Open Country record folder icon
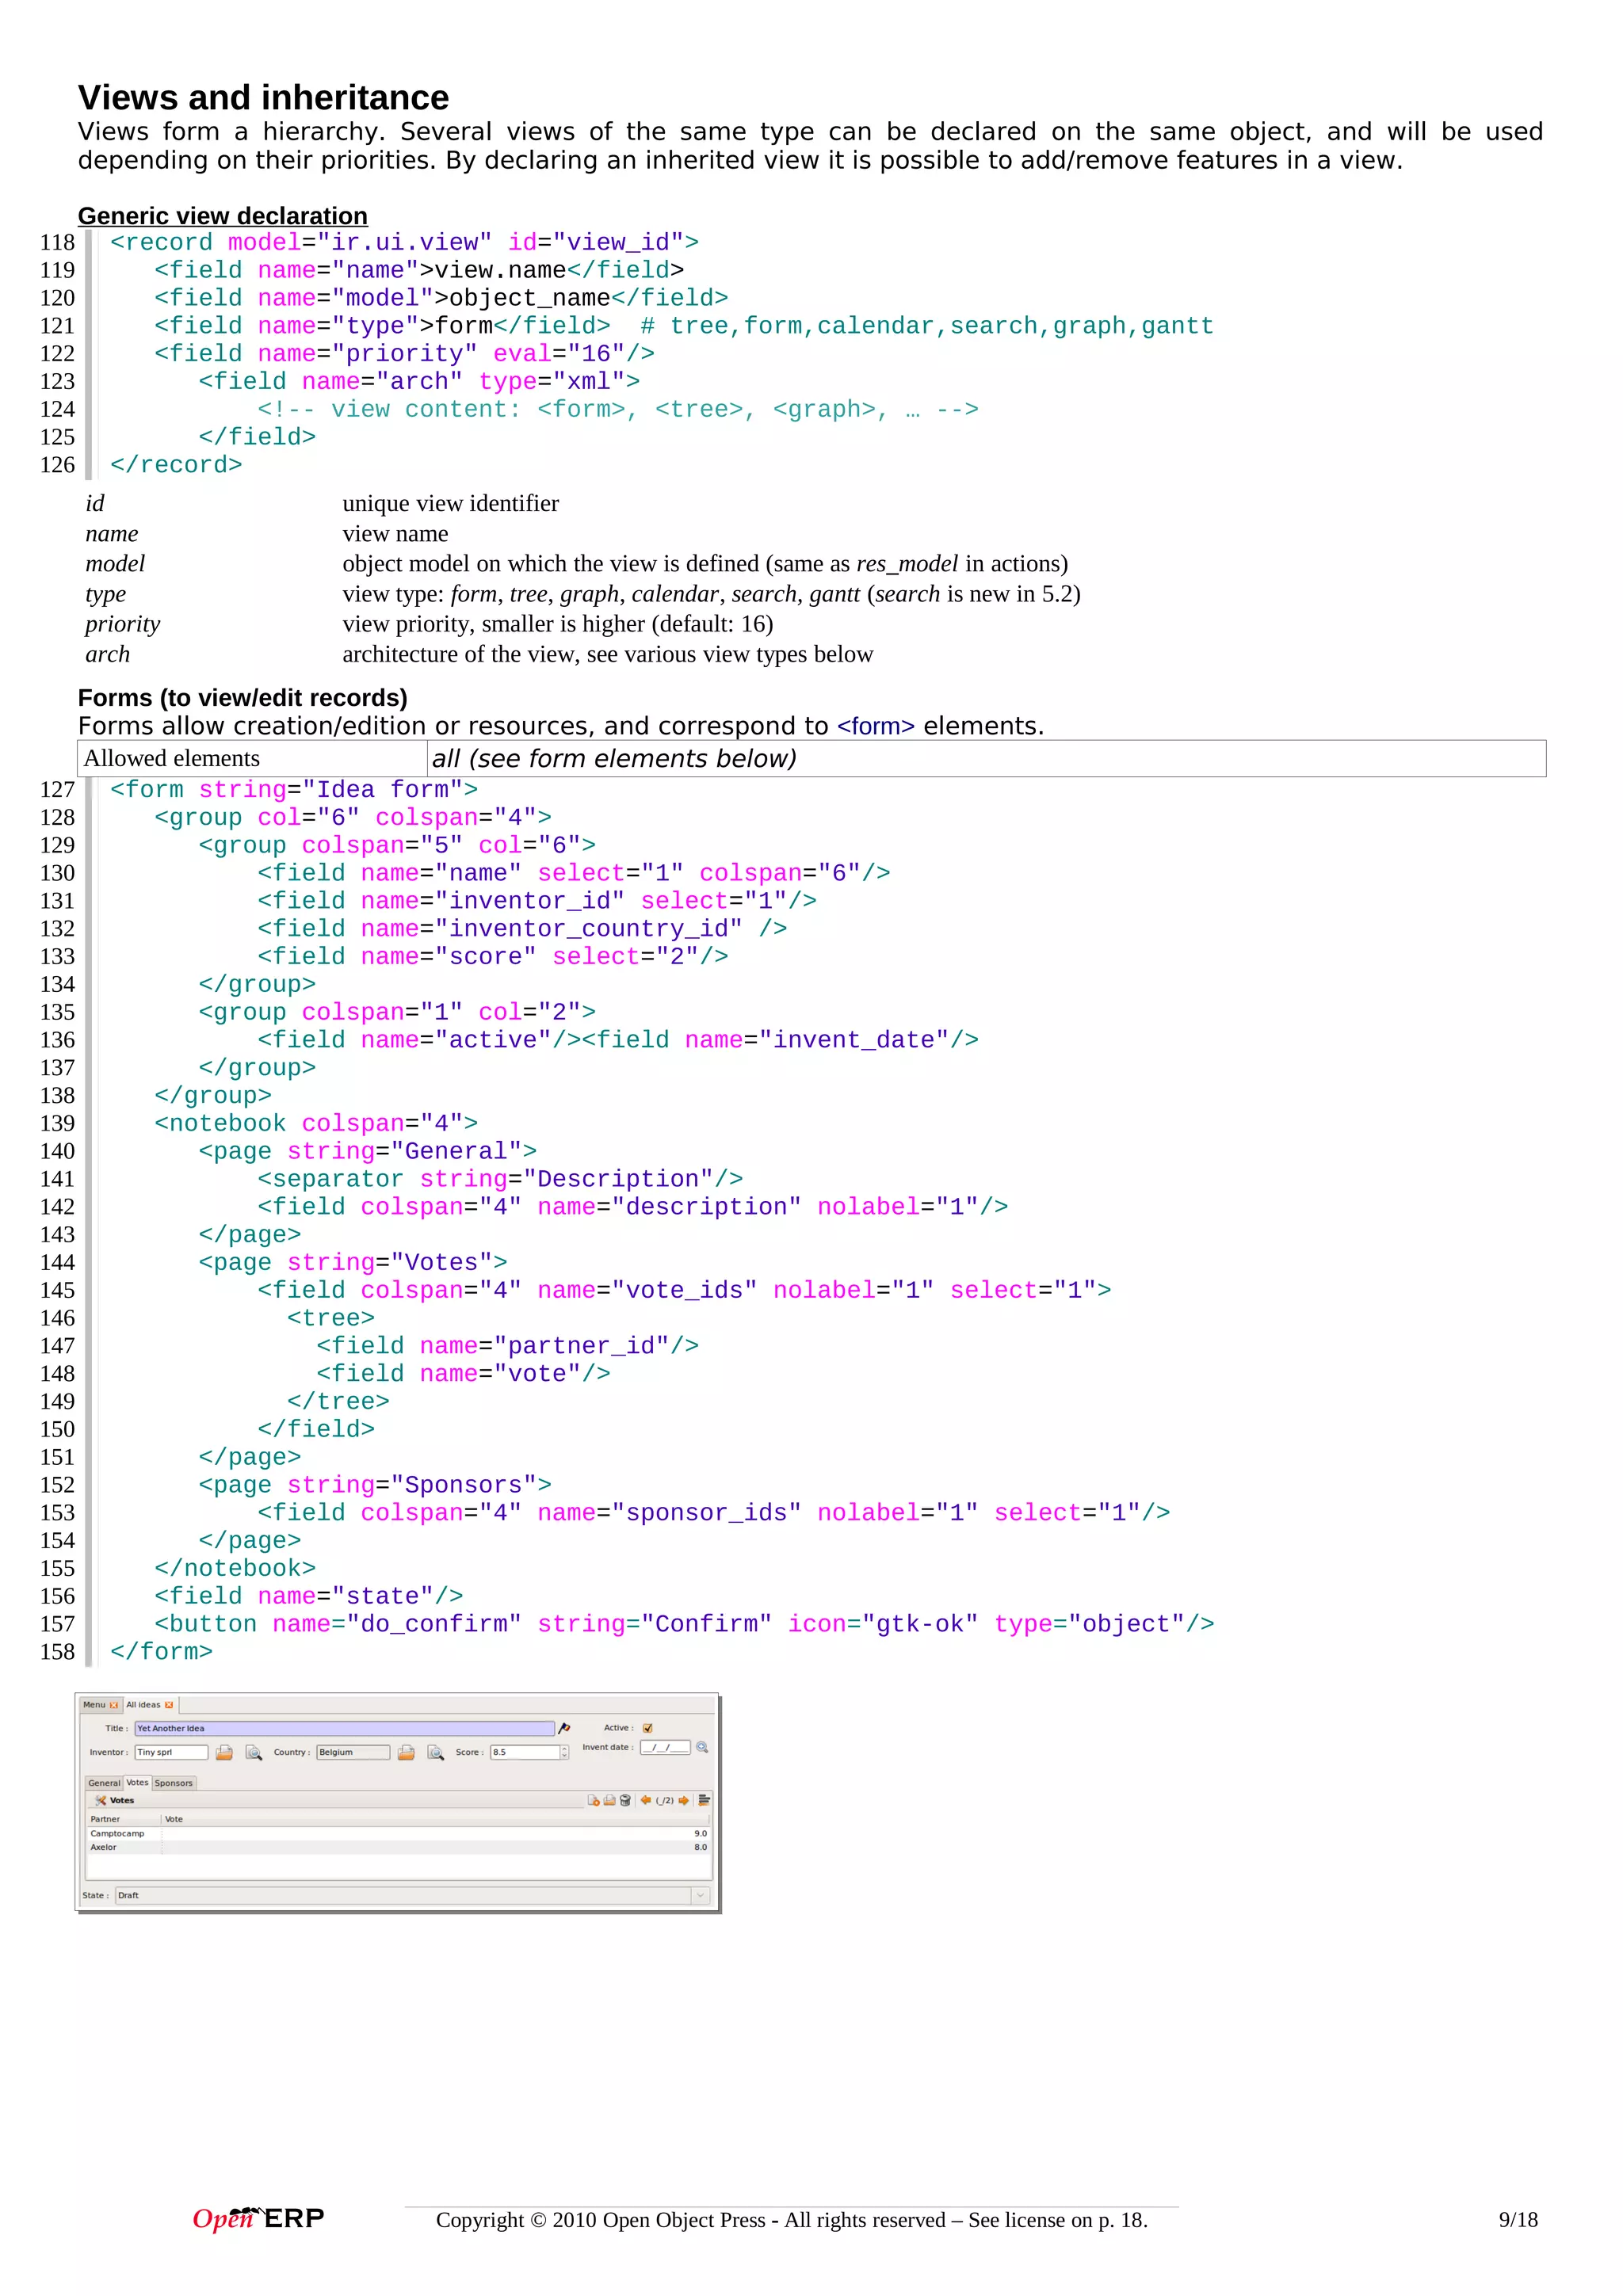This screenshot has height=2296, width=1623. pyautogui.click(x=406, y=1752)
